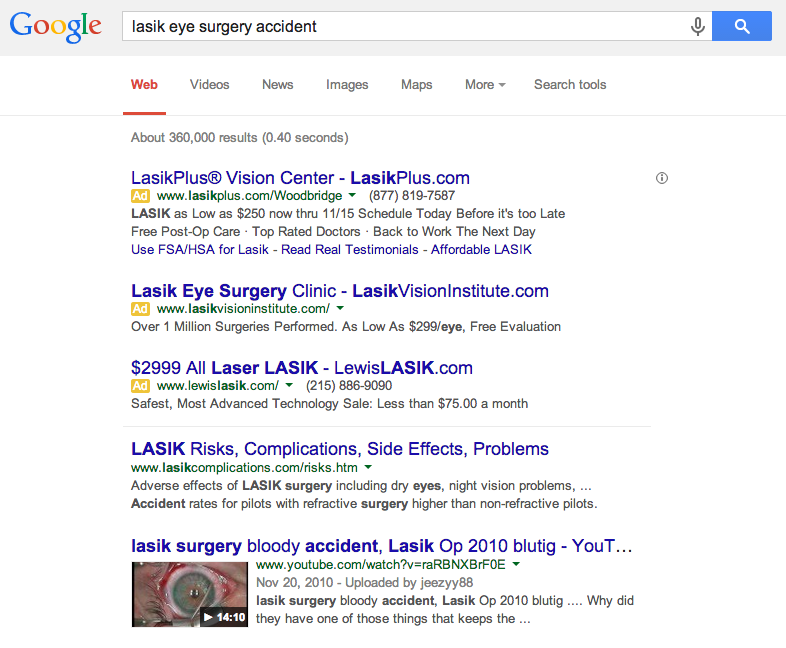Open LASIK Risks, Complications, Side Effects link
This screenshot has width=786, height=648.
coord(340,449)
